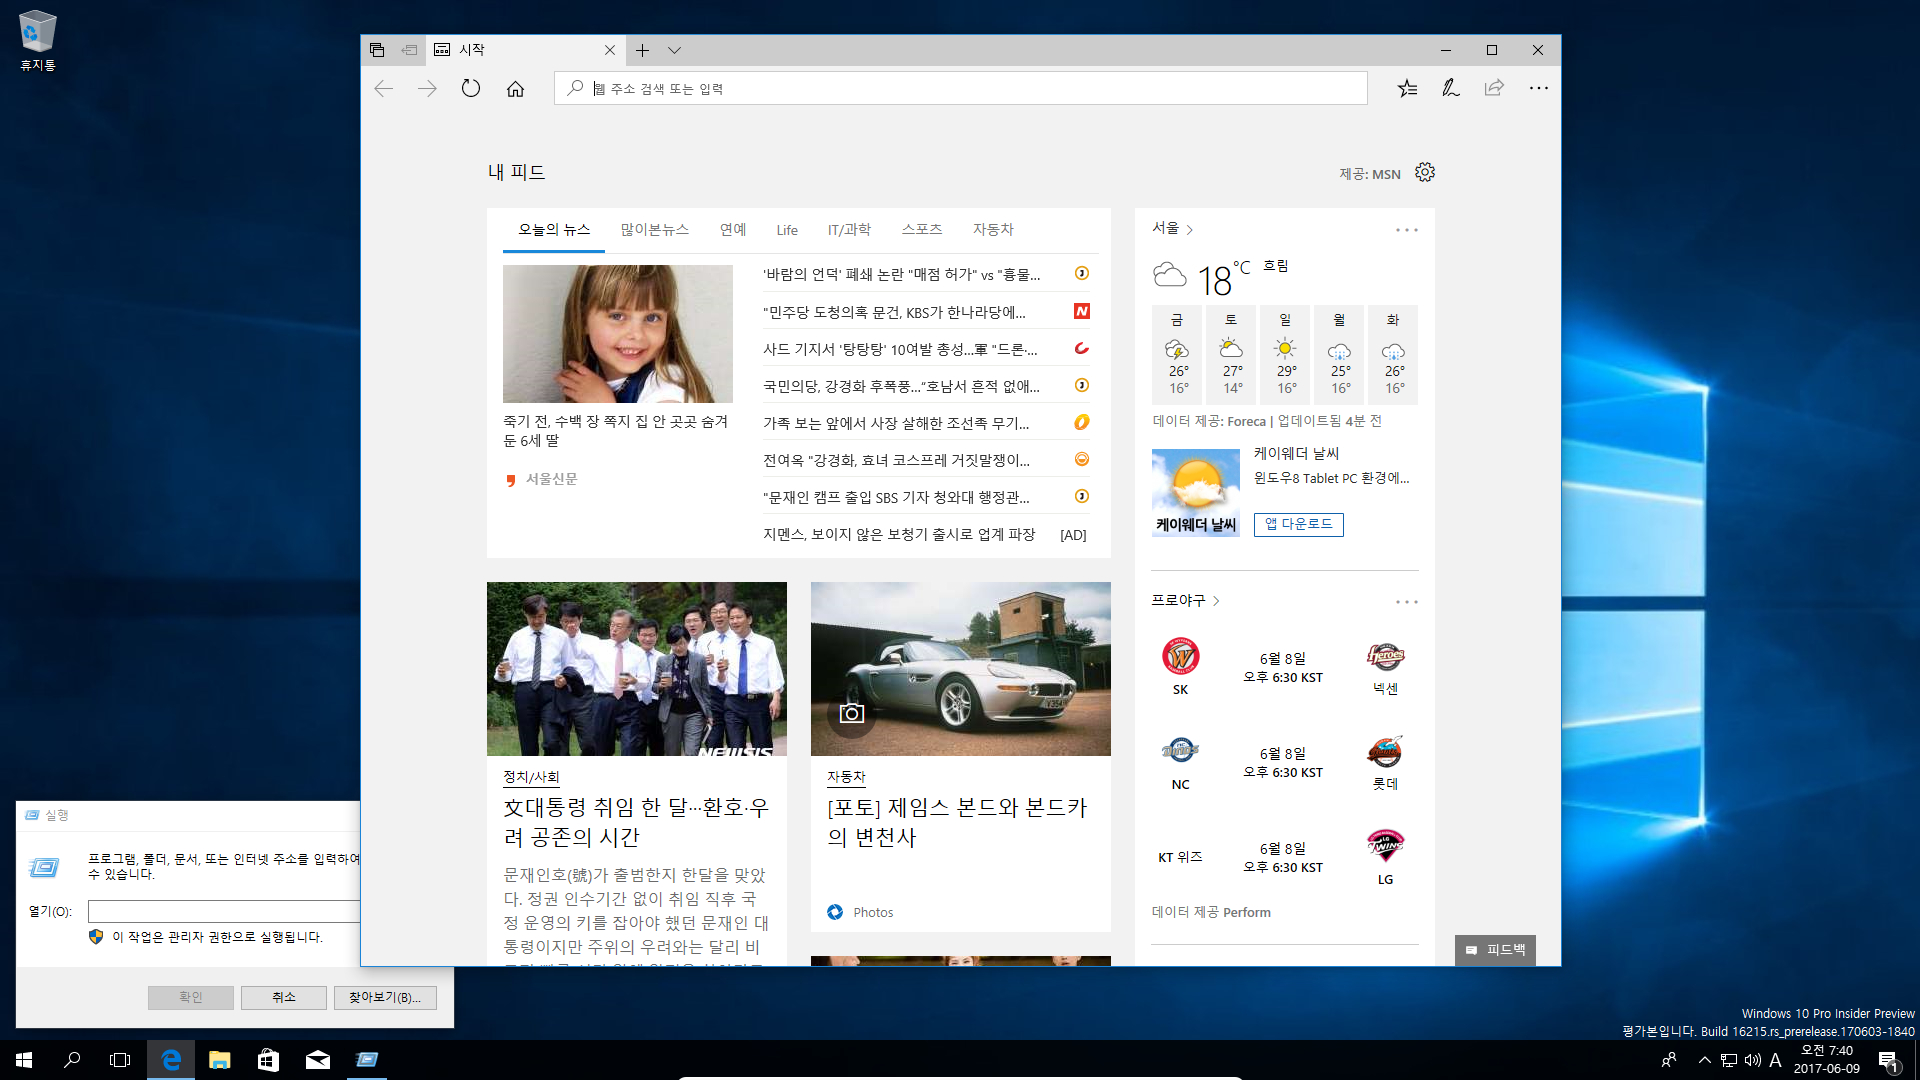This screenshot has height=1080, width=1920.
Task: Select 일 (Sunday) sunny forecast card
Action: coord(1285,354)
